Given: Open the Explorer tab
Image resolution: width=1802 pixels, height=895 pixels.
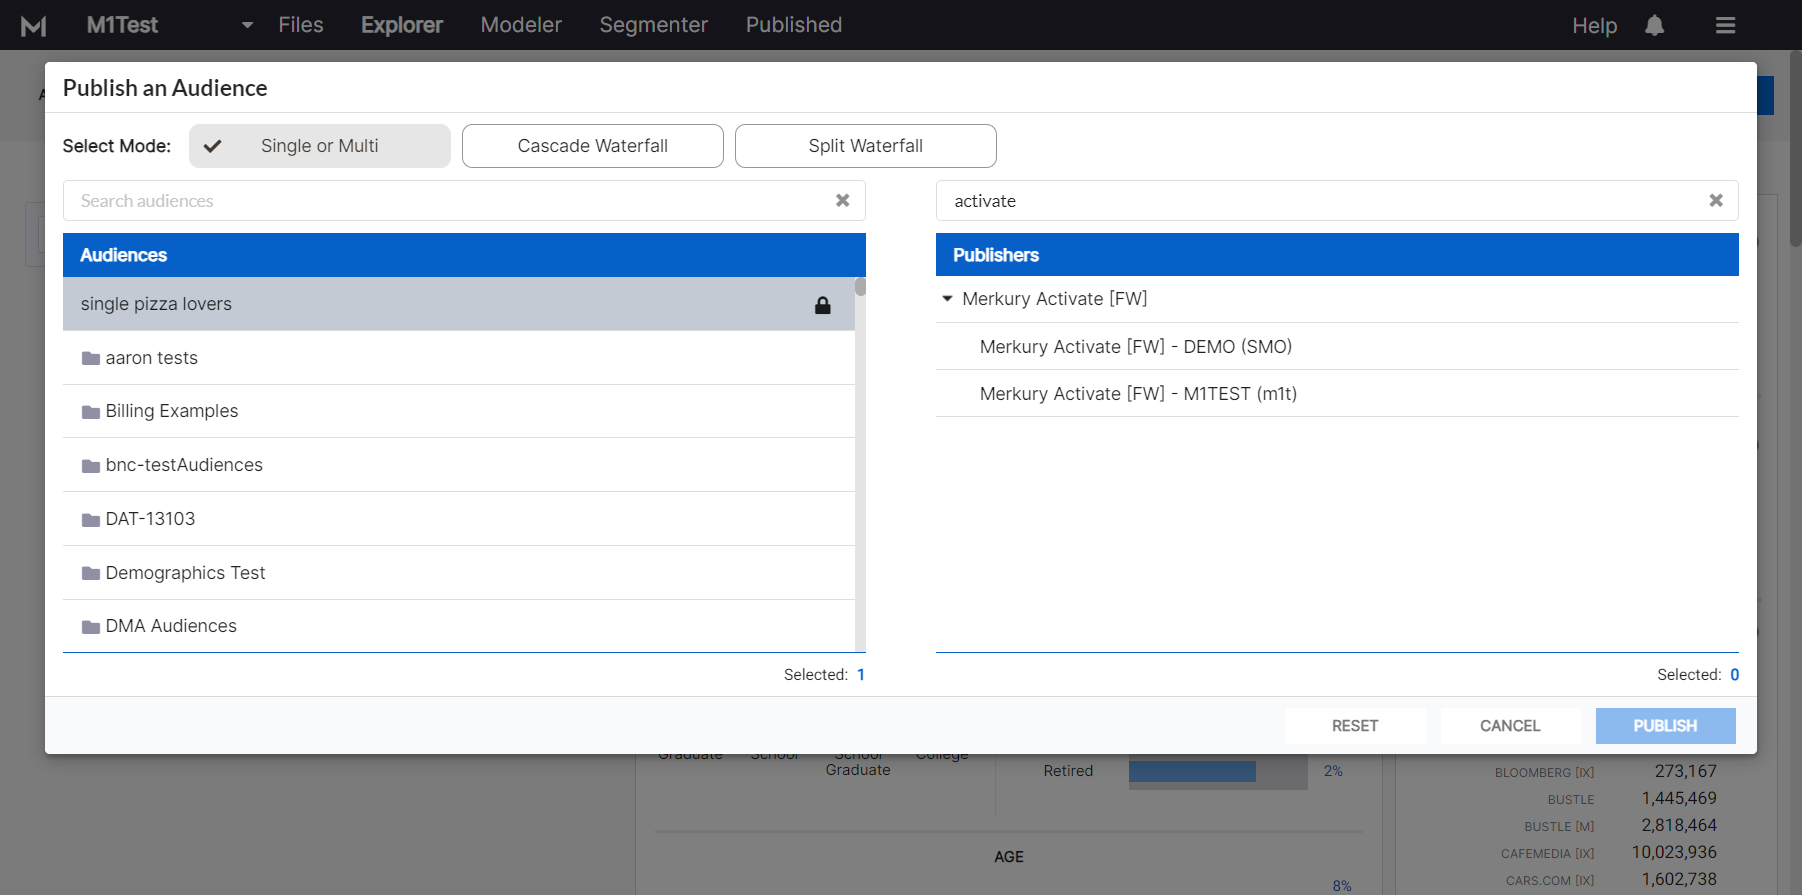Looking at the screenshot, I should (x=402, y=25).
